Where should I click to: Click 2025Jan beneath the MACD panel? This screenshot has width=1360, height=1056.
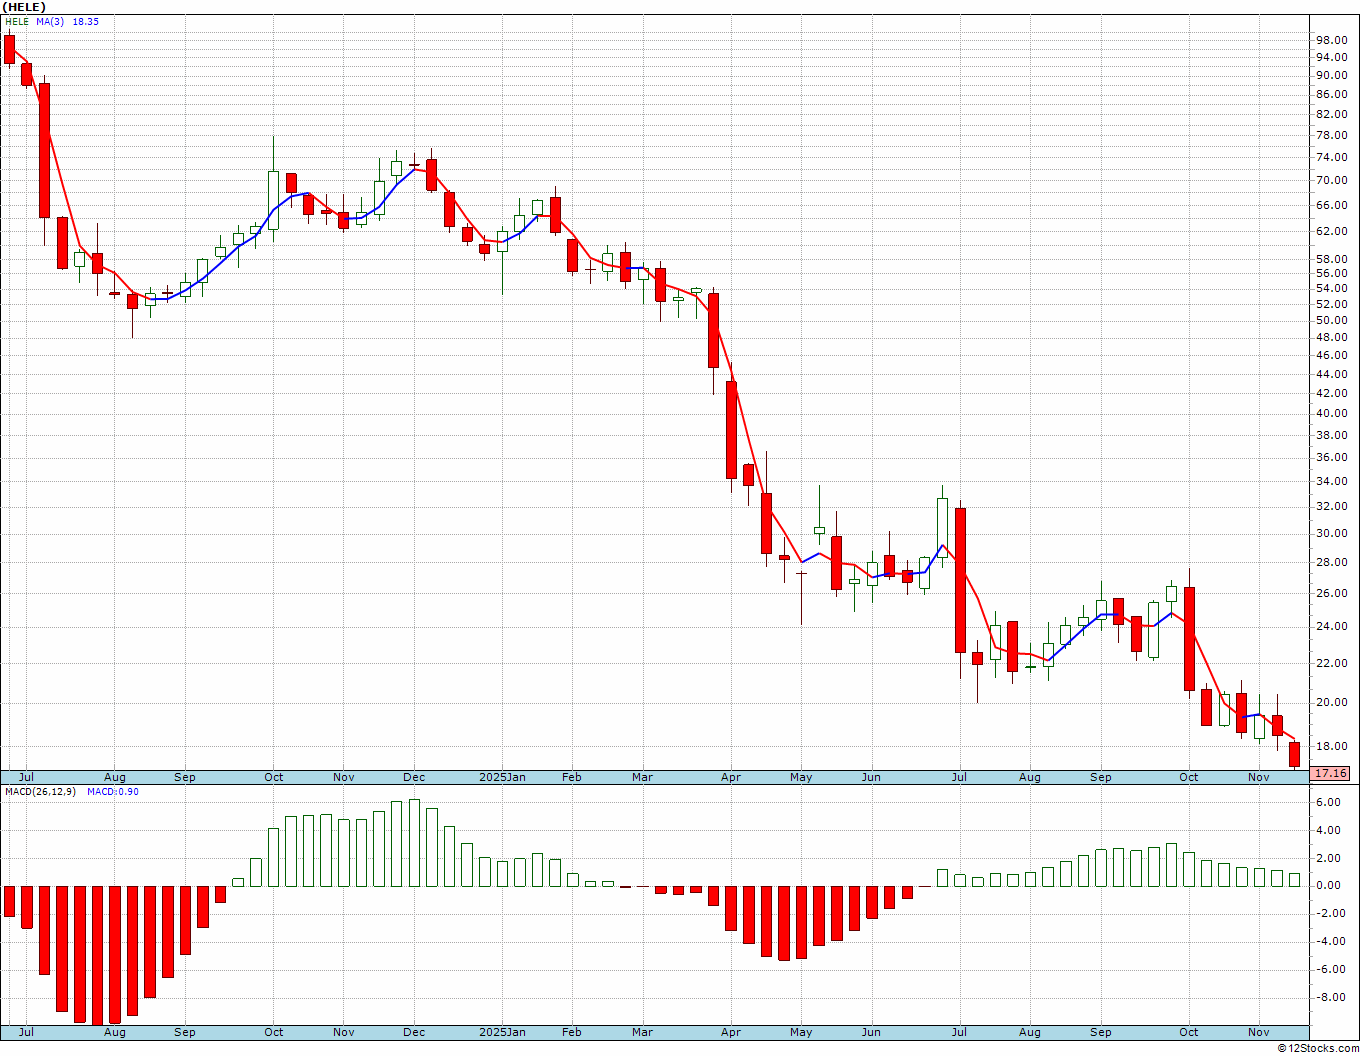(502, 1032)
